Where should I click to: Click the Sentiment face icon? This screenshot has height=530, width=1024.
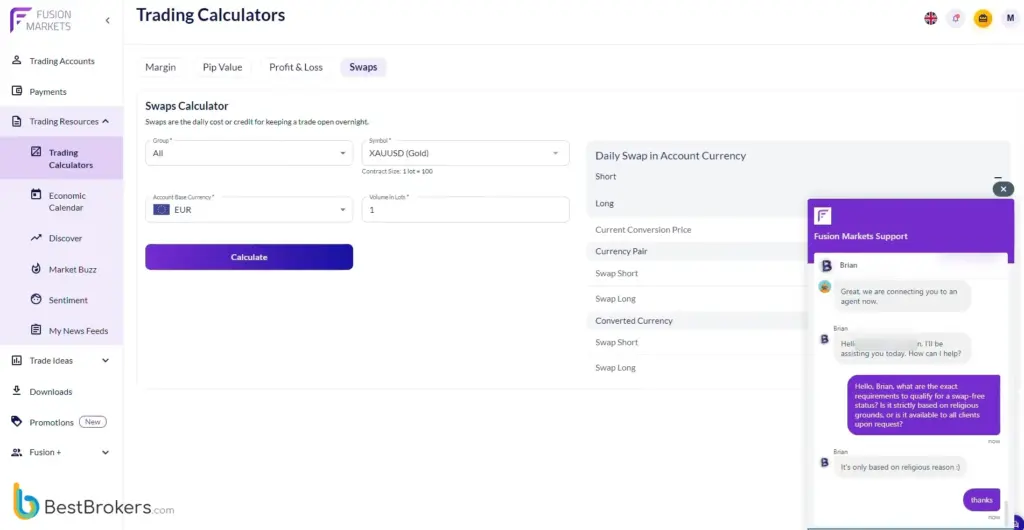pyautogui.click(x=37, y=300)
